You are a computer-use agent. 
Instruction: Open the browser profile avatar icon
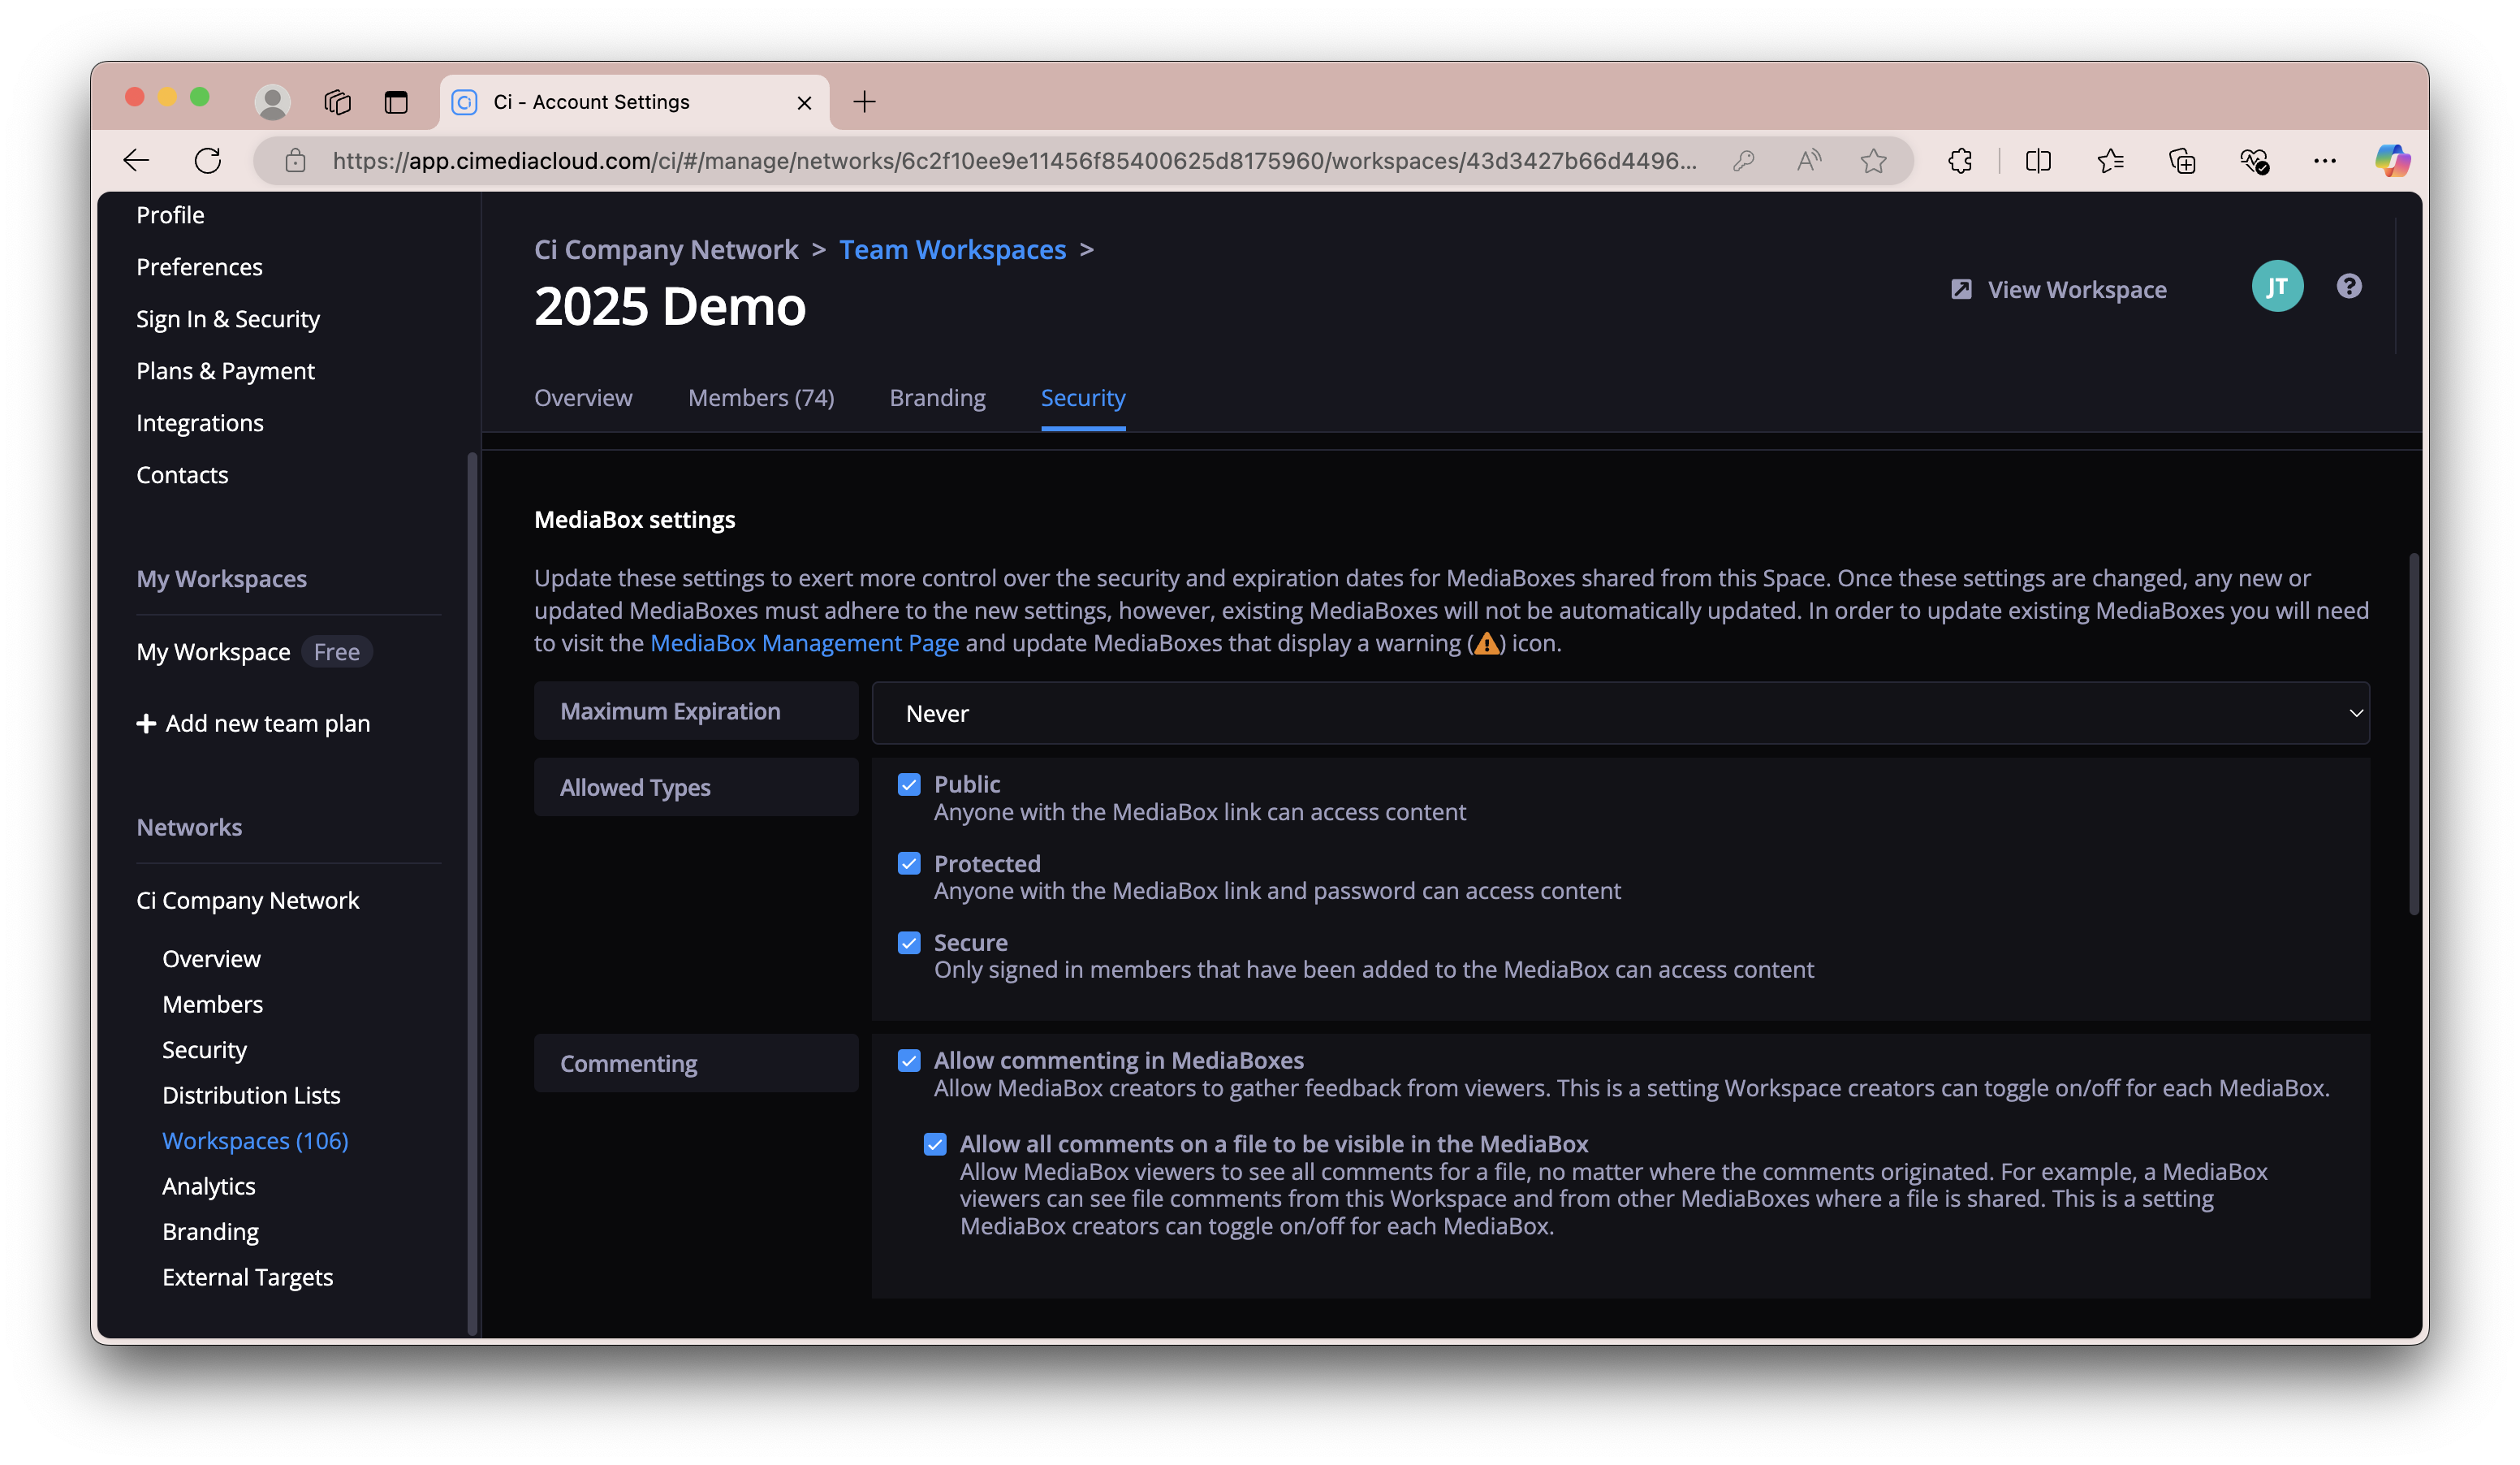[272, 101]
